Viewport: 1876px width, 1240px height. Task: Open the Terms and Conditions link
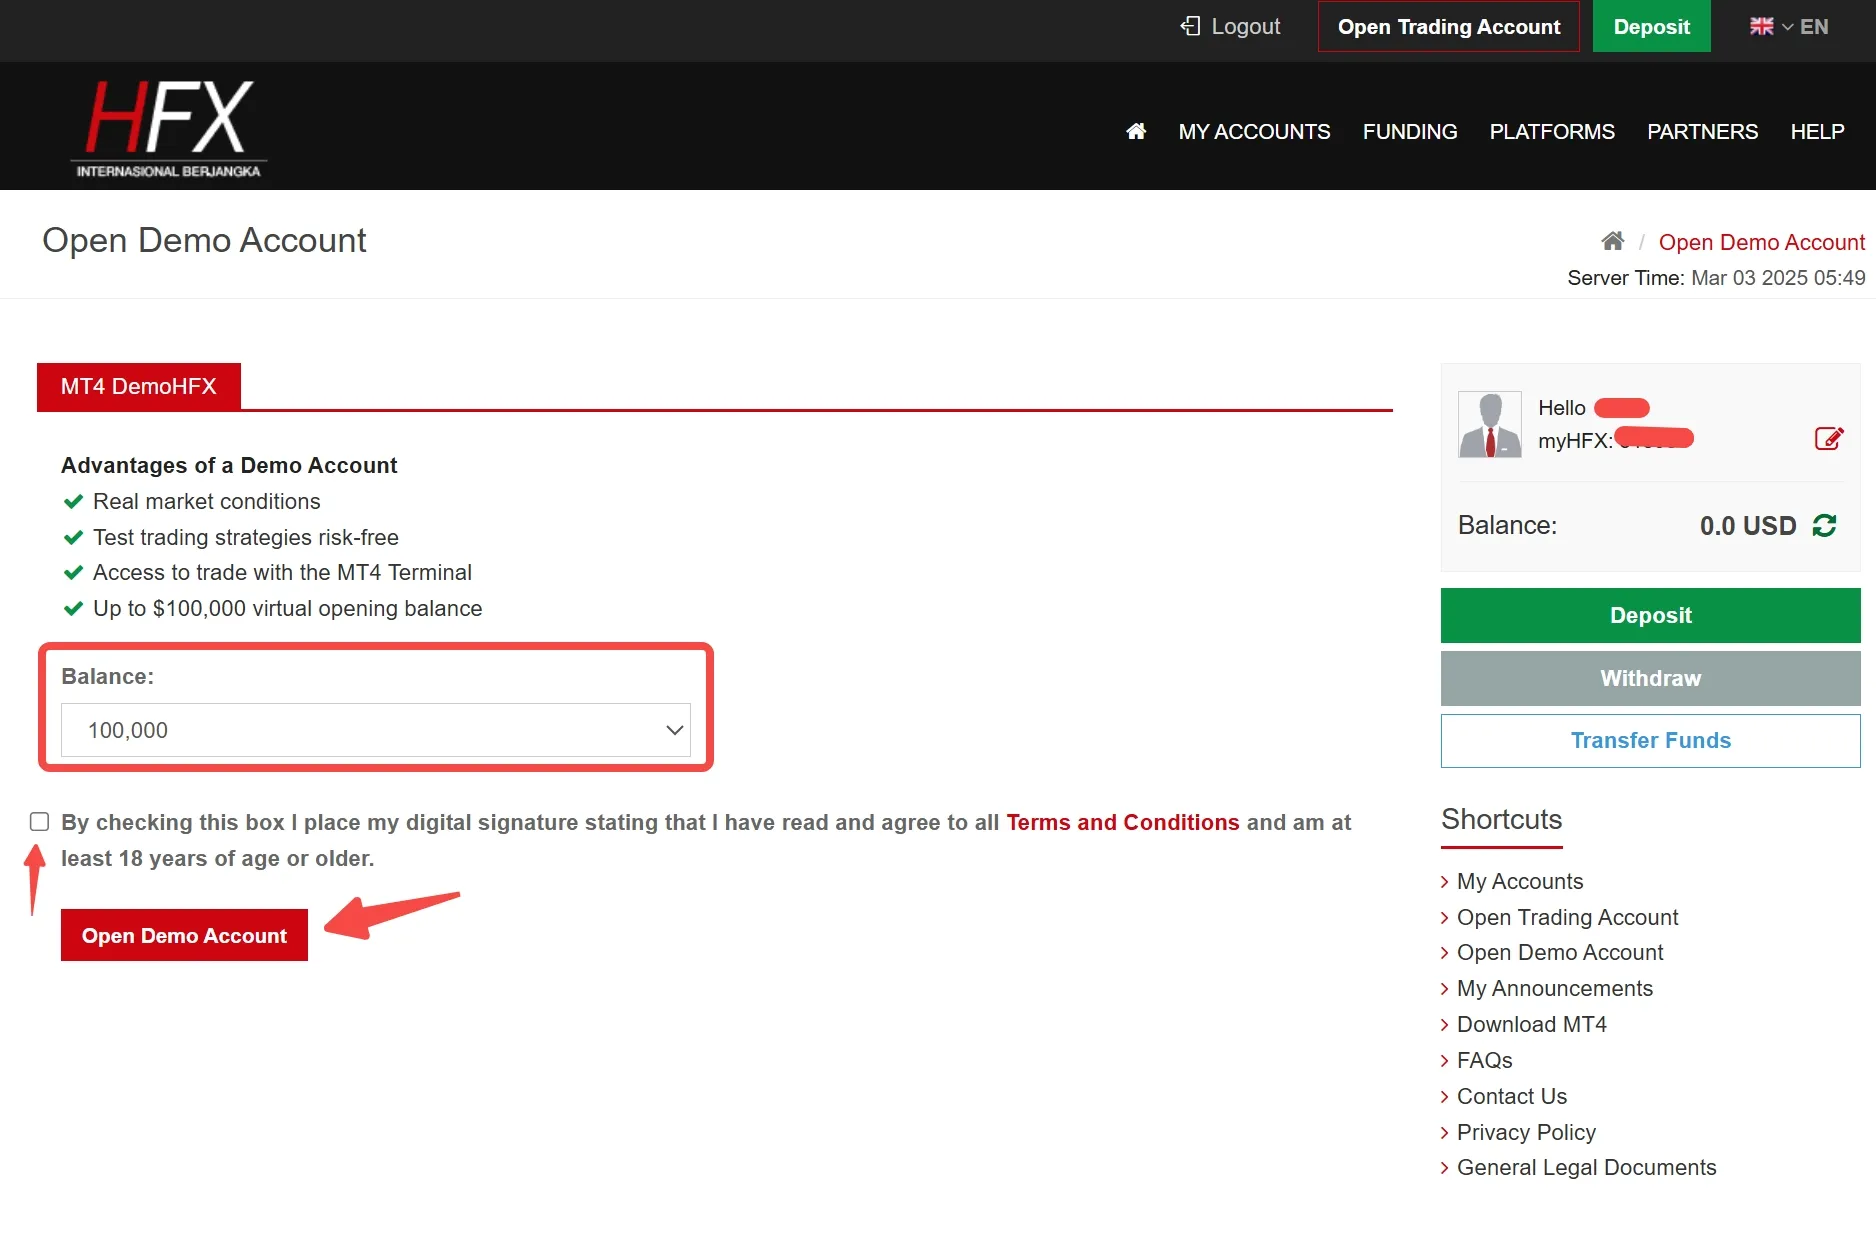point(1123,822)
